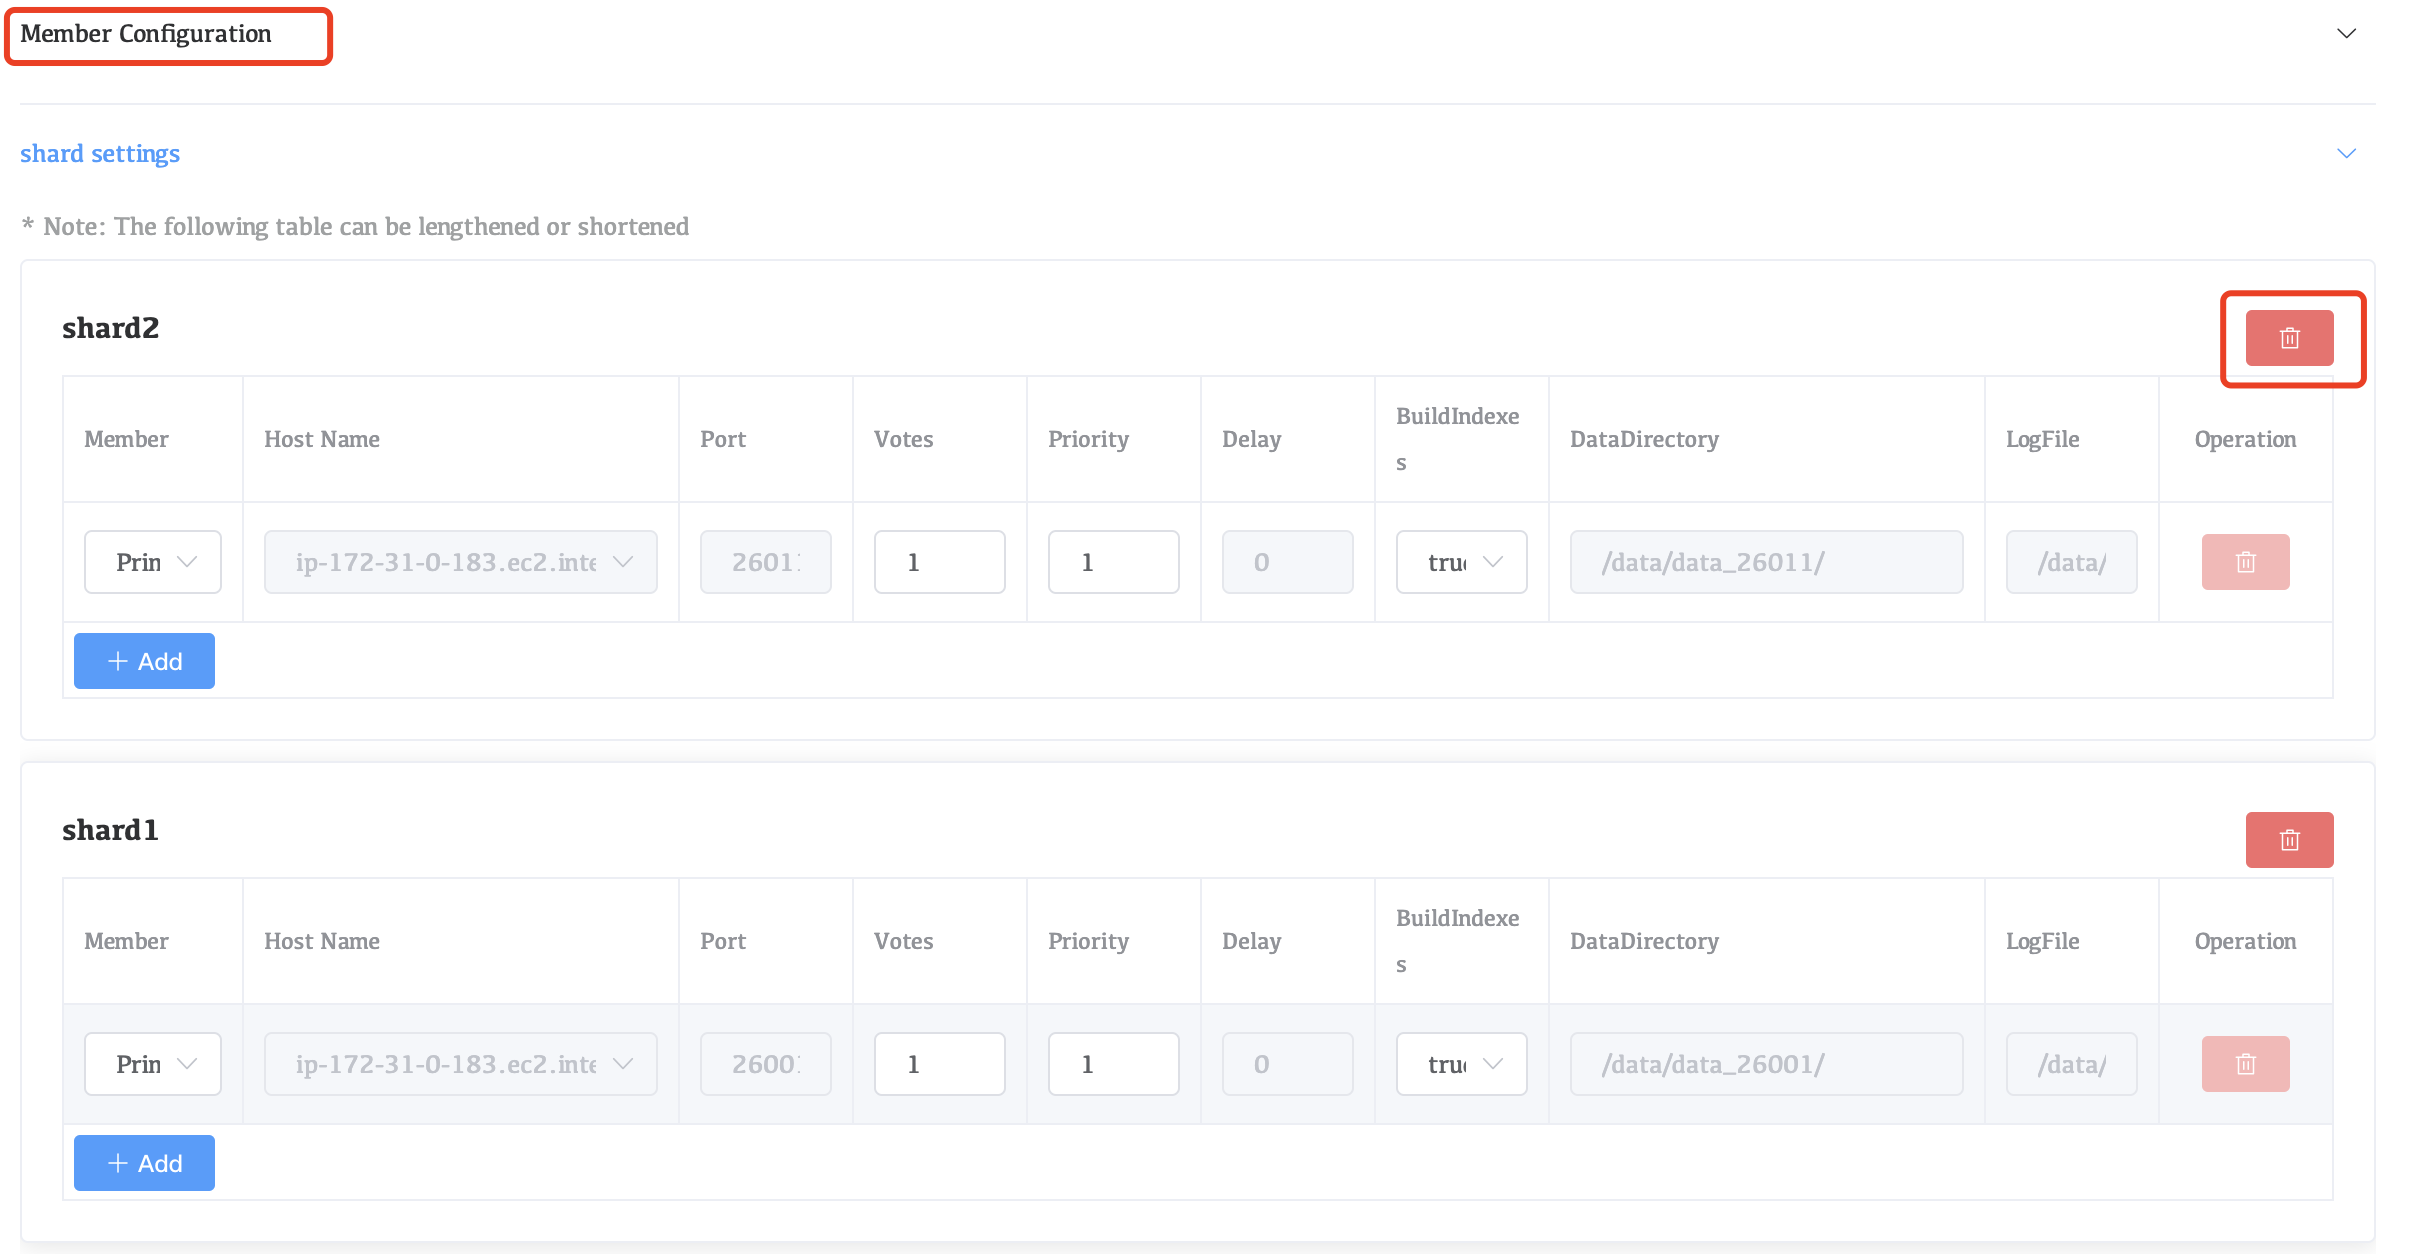Click shard1 Port field

(765, 1064)
